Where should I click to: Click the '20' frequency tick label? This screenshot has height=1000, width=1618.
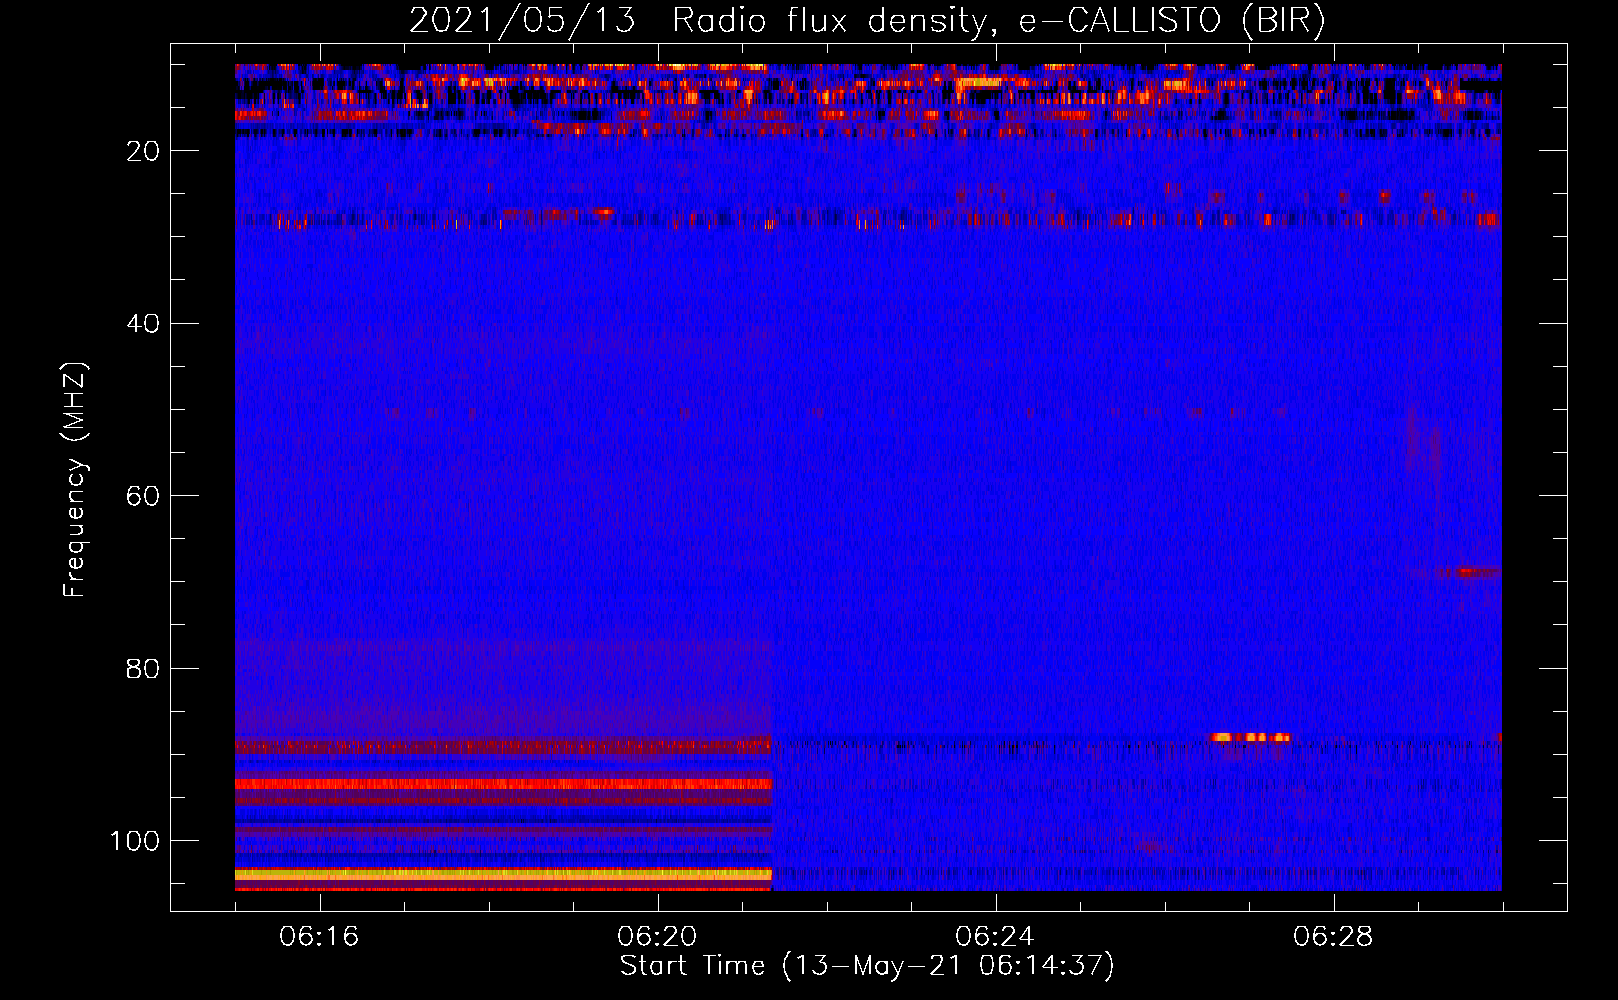click(x=144, y=151)
